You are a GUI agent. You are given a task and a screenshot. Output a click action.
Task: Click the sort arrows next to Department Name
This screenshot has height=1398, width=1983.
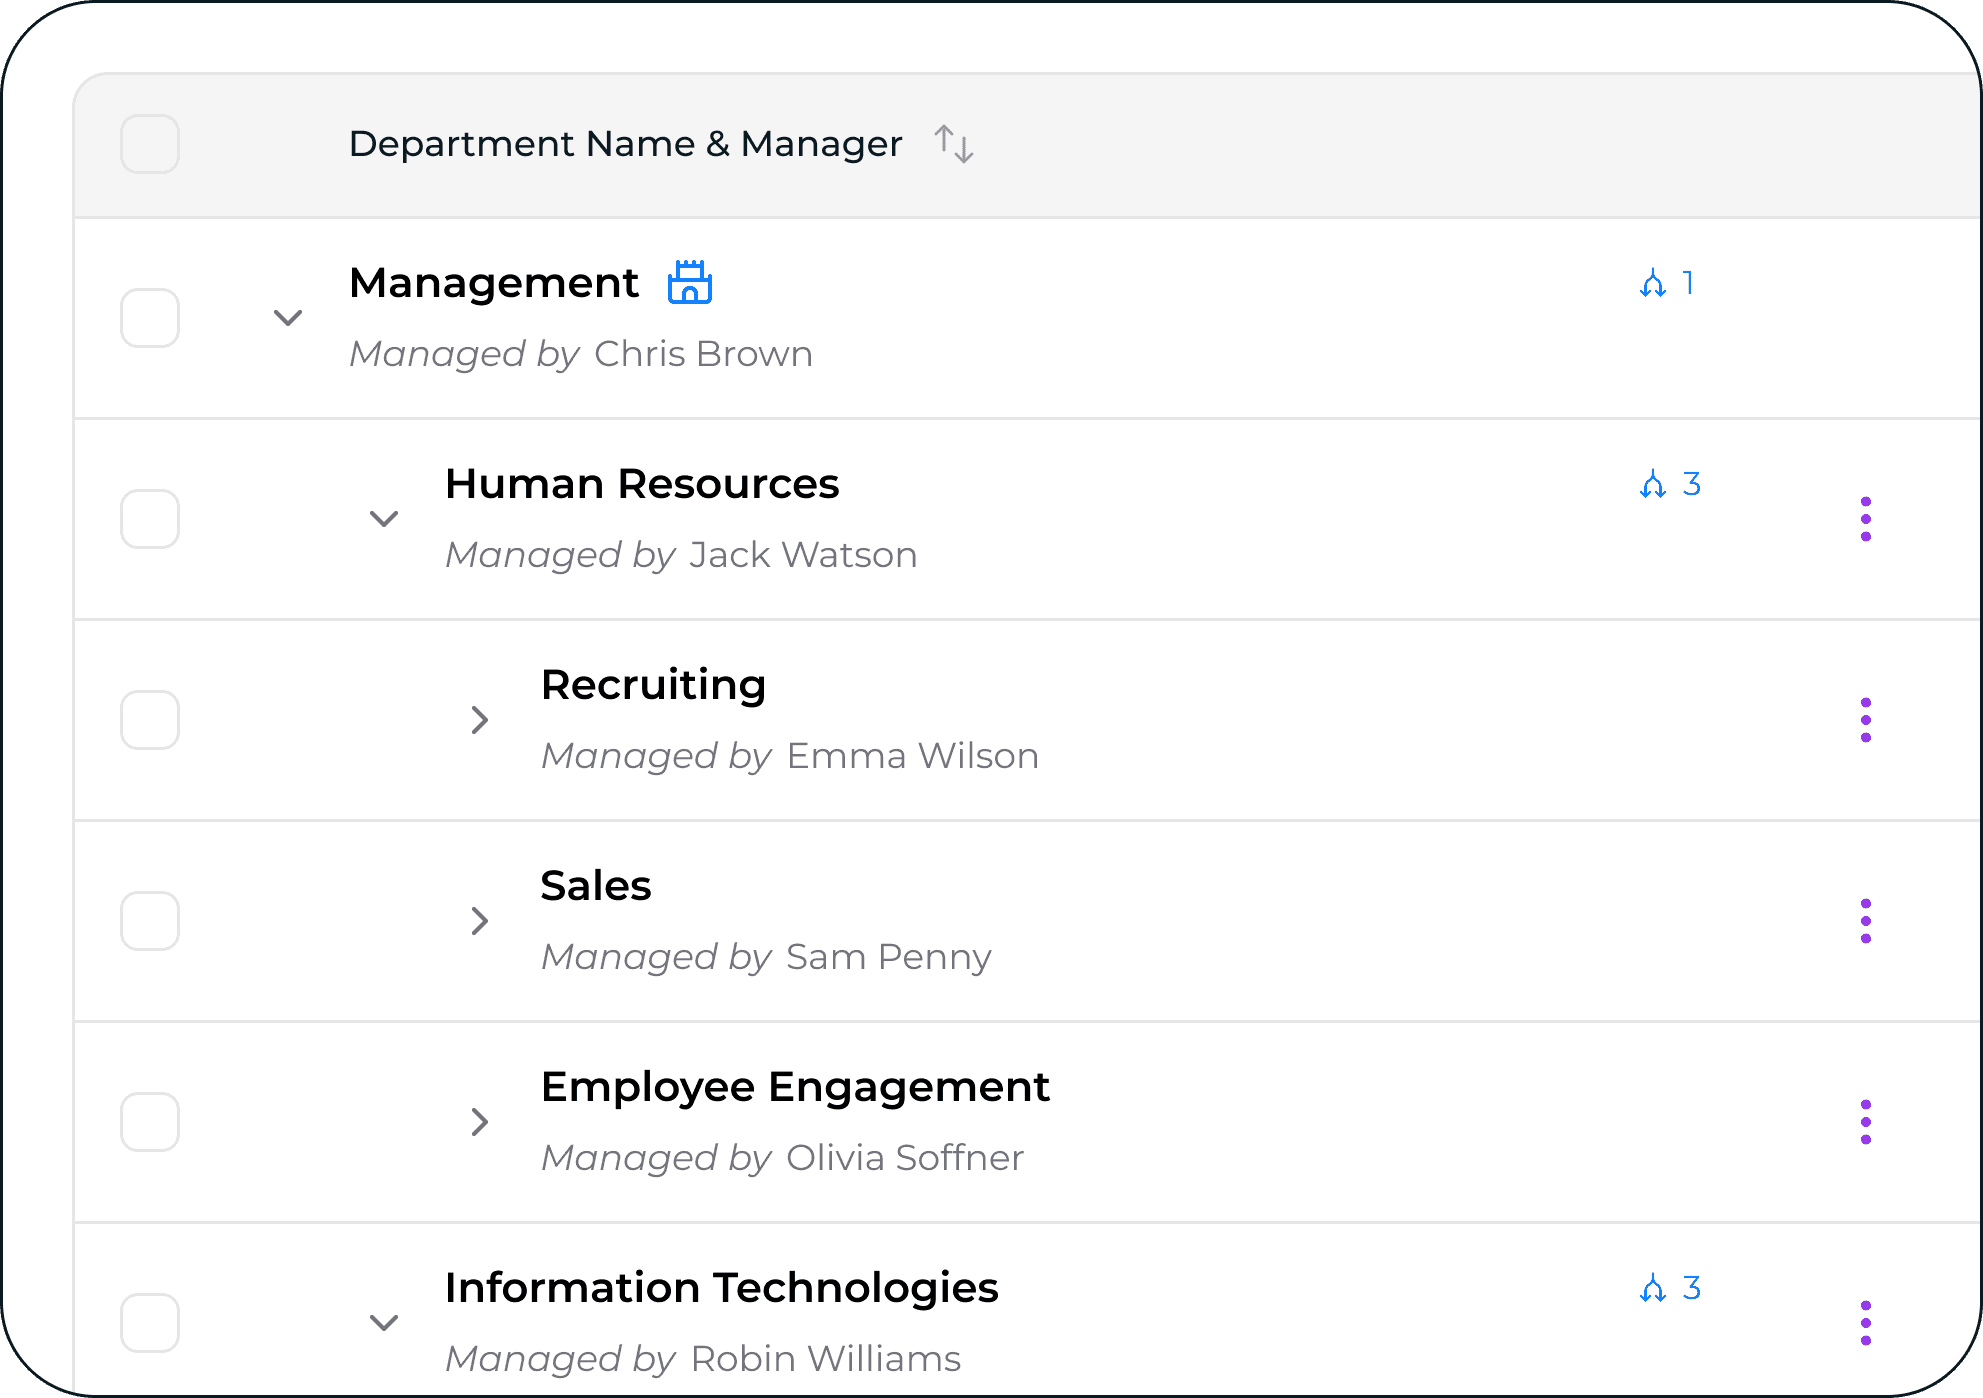point(953,144)
